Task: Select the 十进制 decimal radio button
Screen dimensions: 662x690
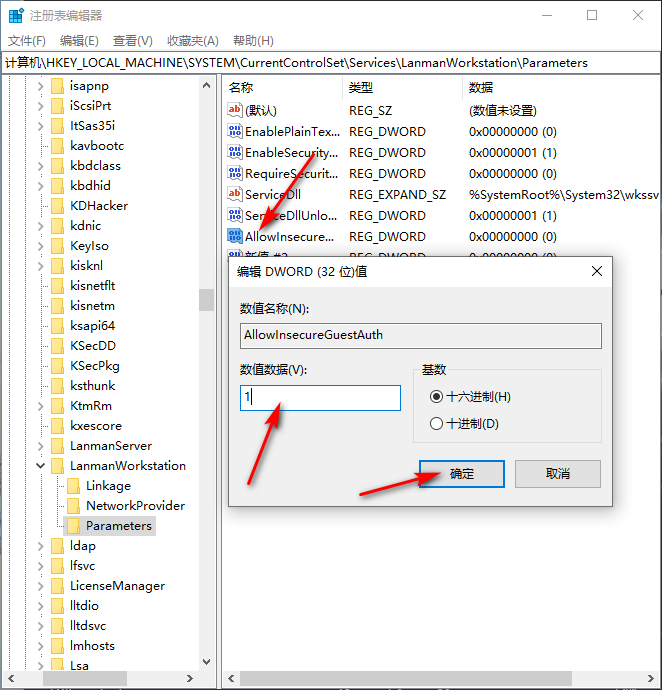Action: [435, 424]
